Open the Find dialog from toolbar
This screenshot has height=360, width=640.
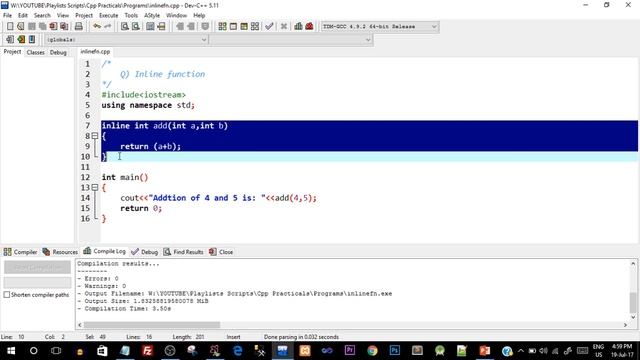[125, 27]
